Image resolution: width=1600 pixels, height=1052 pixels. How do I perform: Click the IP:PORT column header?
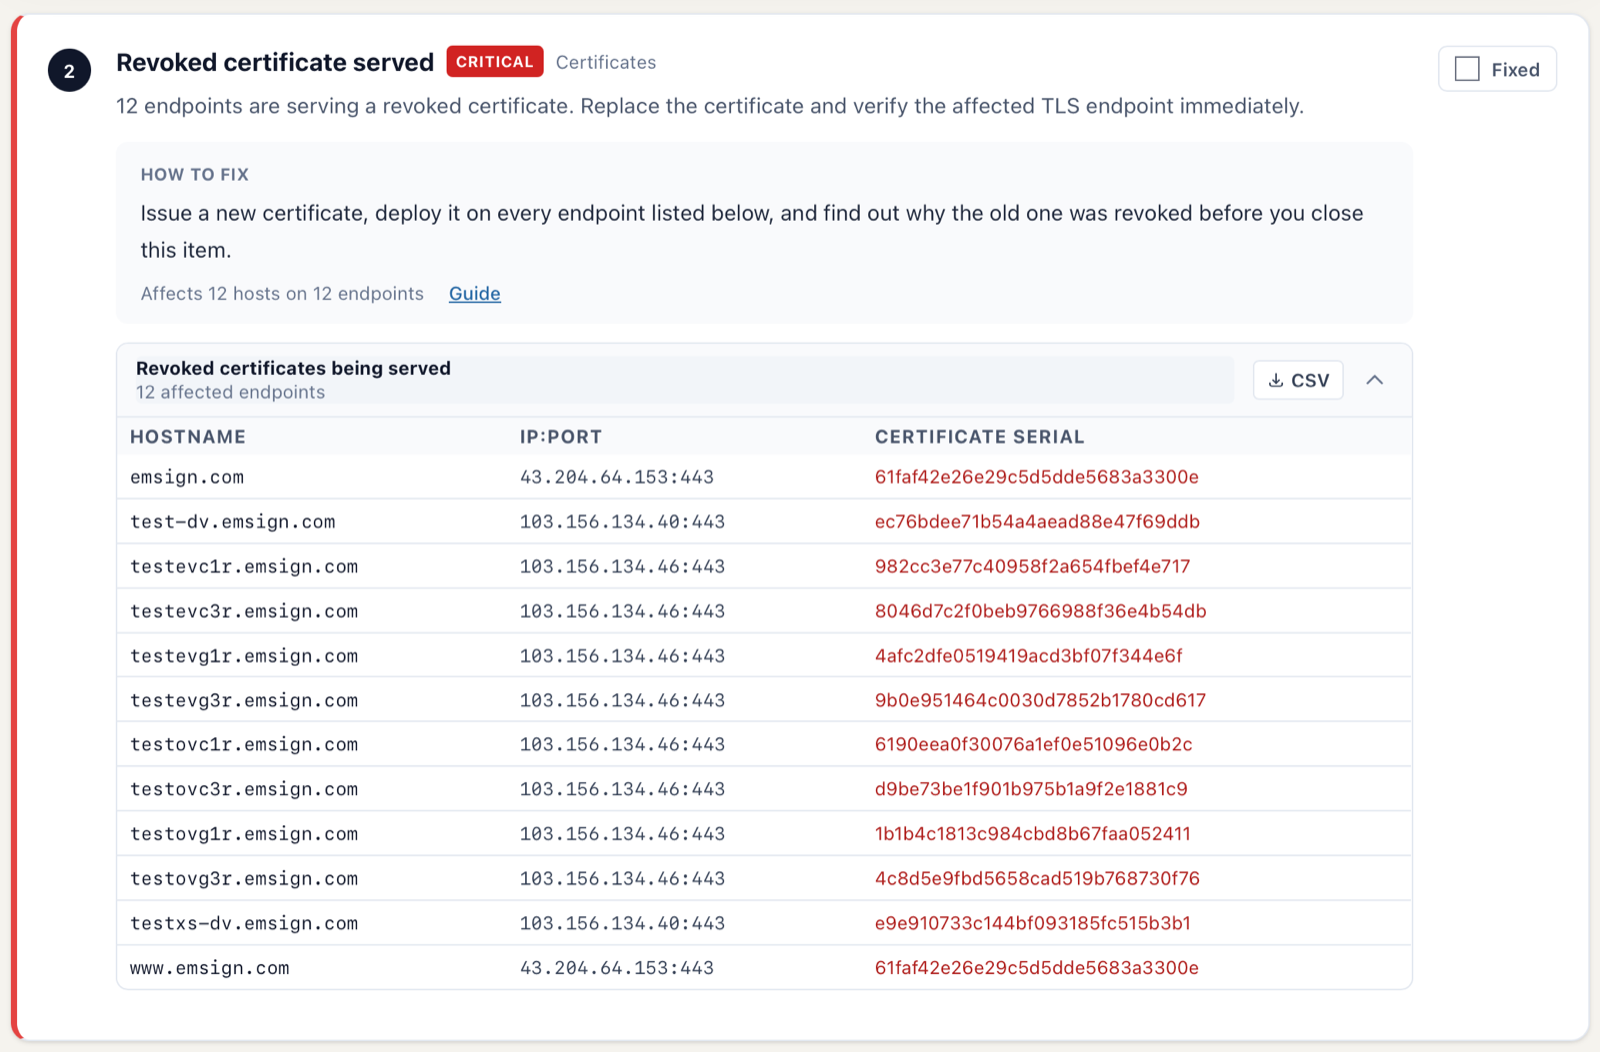(561, 437)
